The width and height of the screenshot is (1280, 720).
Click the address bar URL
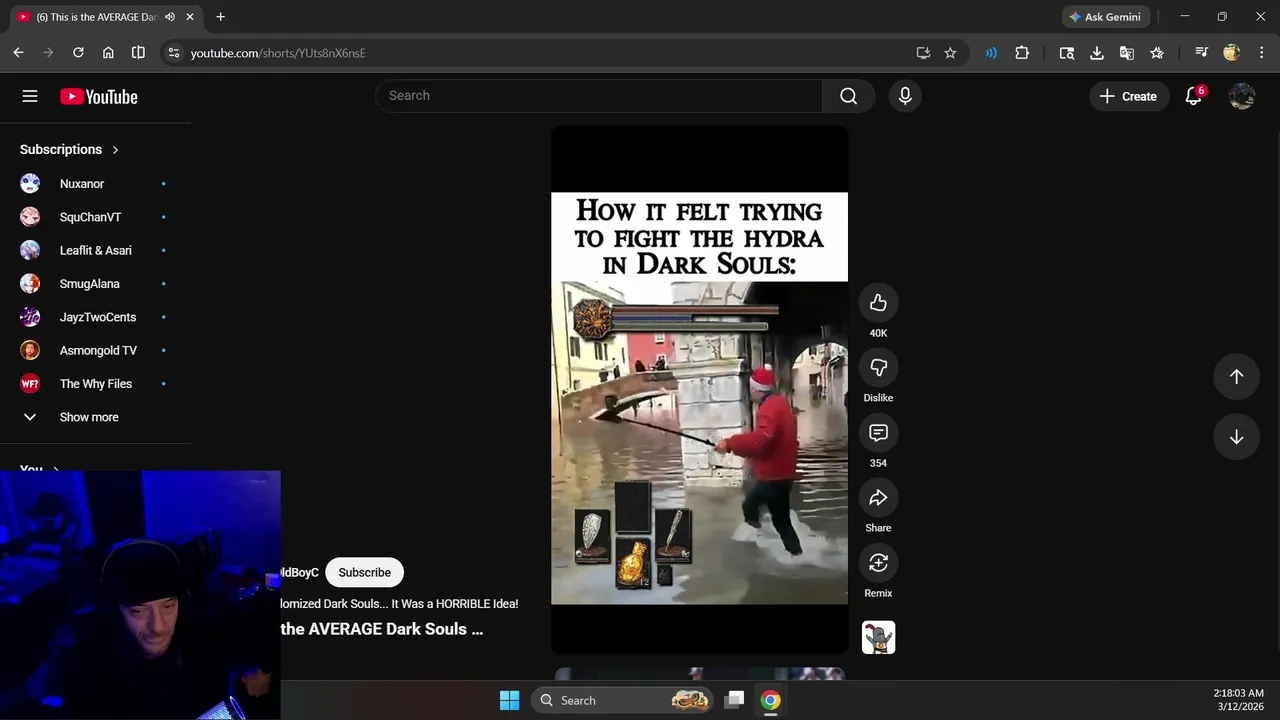click(278, 53)
